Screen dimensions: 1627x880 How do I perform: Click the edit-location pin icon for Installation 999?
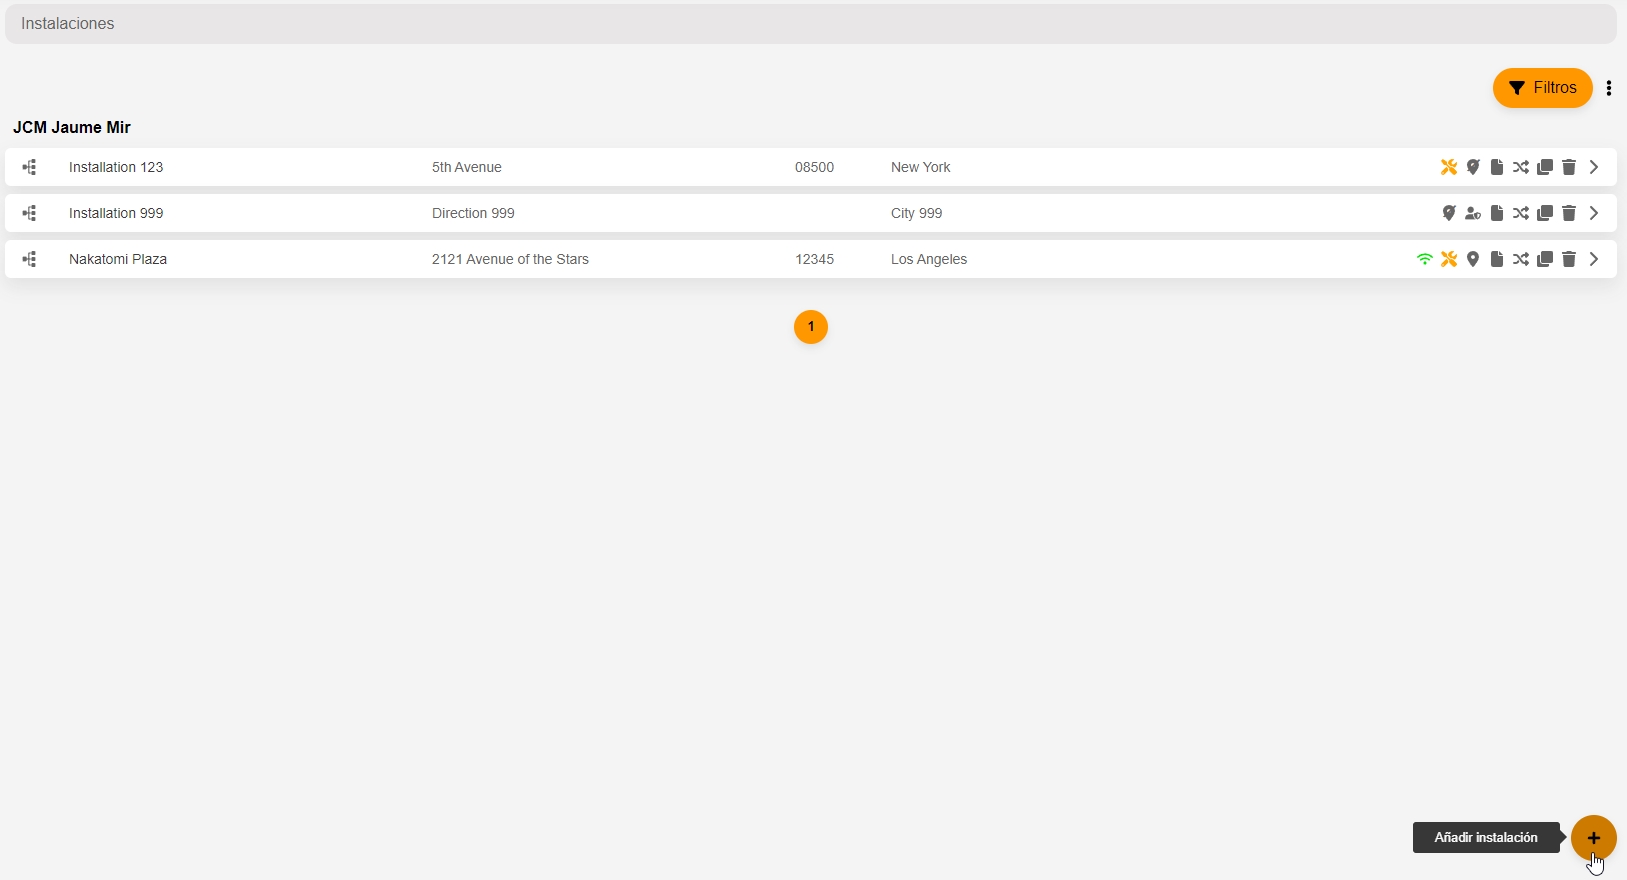pos(1449,213)
